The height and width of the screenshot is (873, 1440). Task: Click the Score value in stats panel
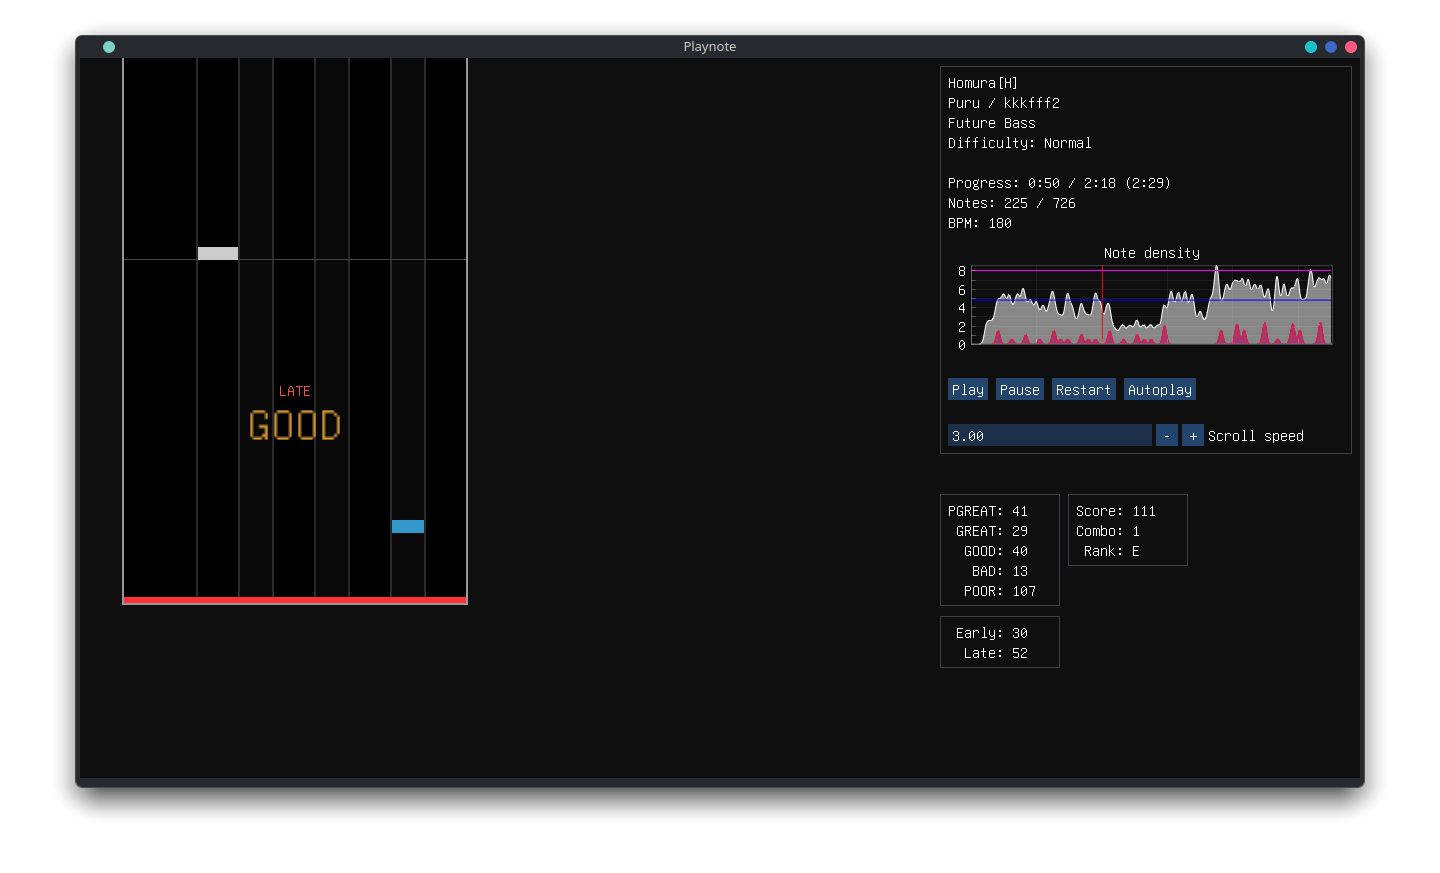1116,511
